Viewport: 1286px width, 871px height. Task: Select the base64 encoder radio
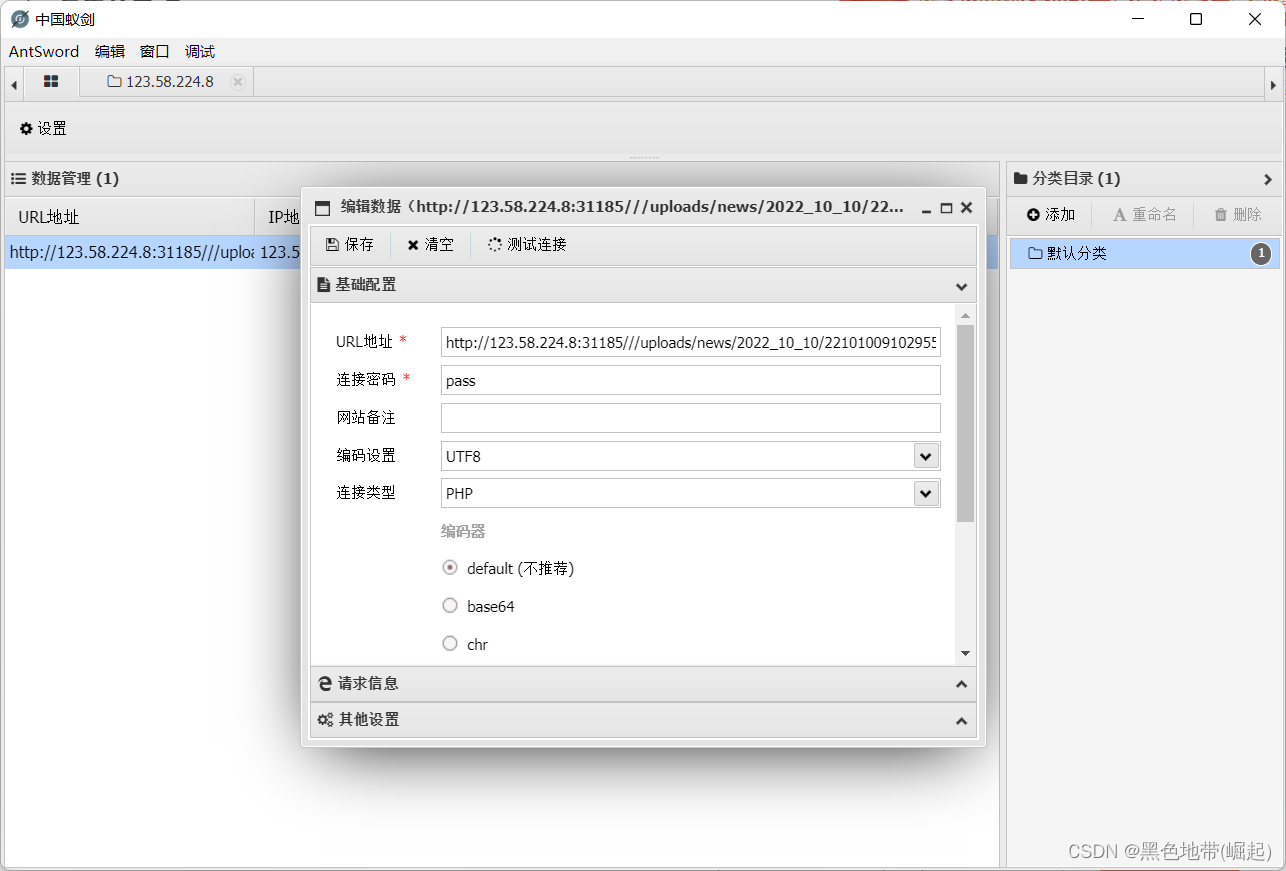coord(450,605)
